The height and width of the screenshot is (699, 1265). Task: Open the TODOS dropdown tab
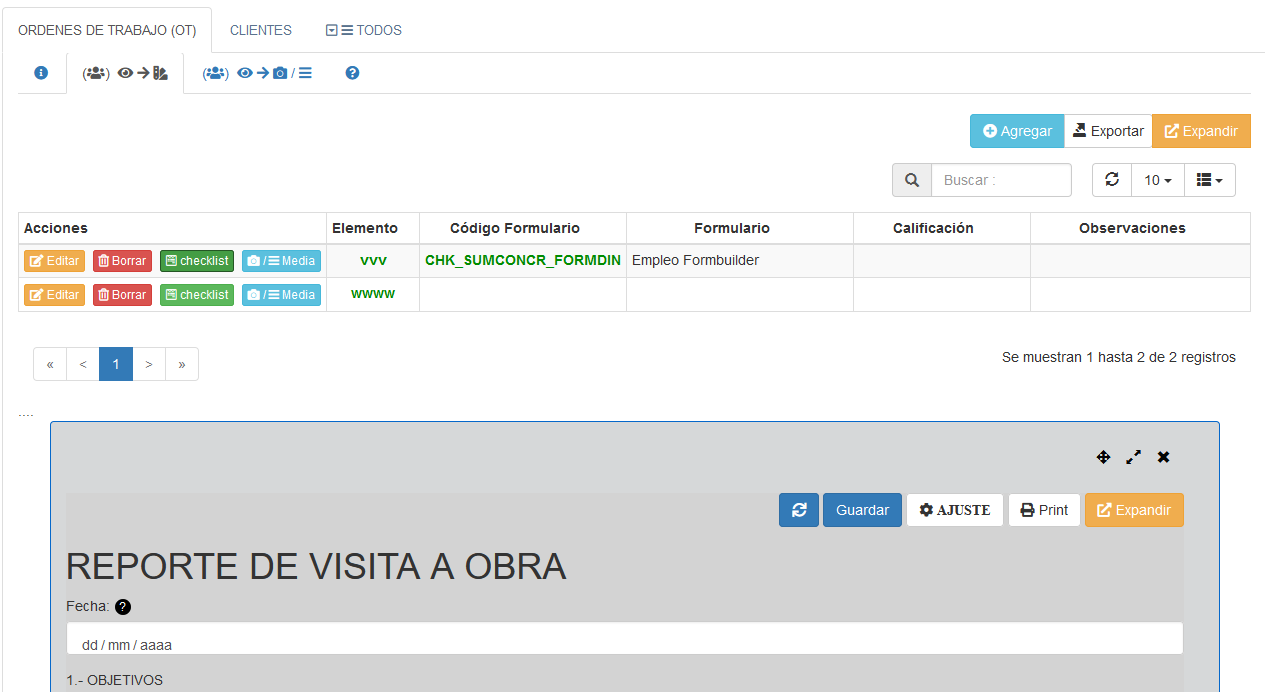pyautogui.click(x=364, y=30)
